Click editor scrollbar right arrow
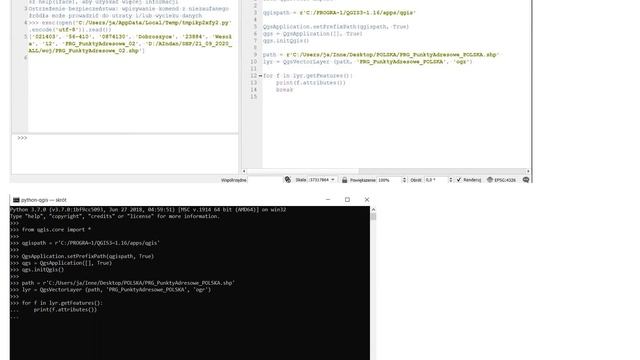The image size is (640, 360). point(528,171)
